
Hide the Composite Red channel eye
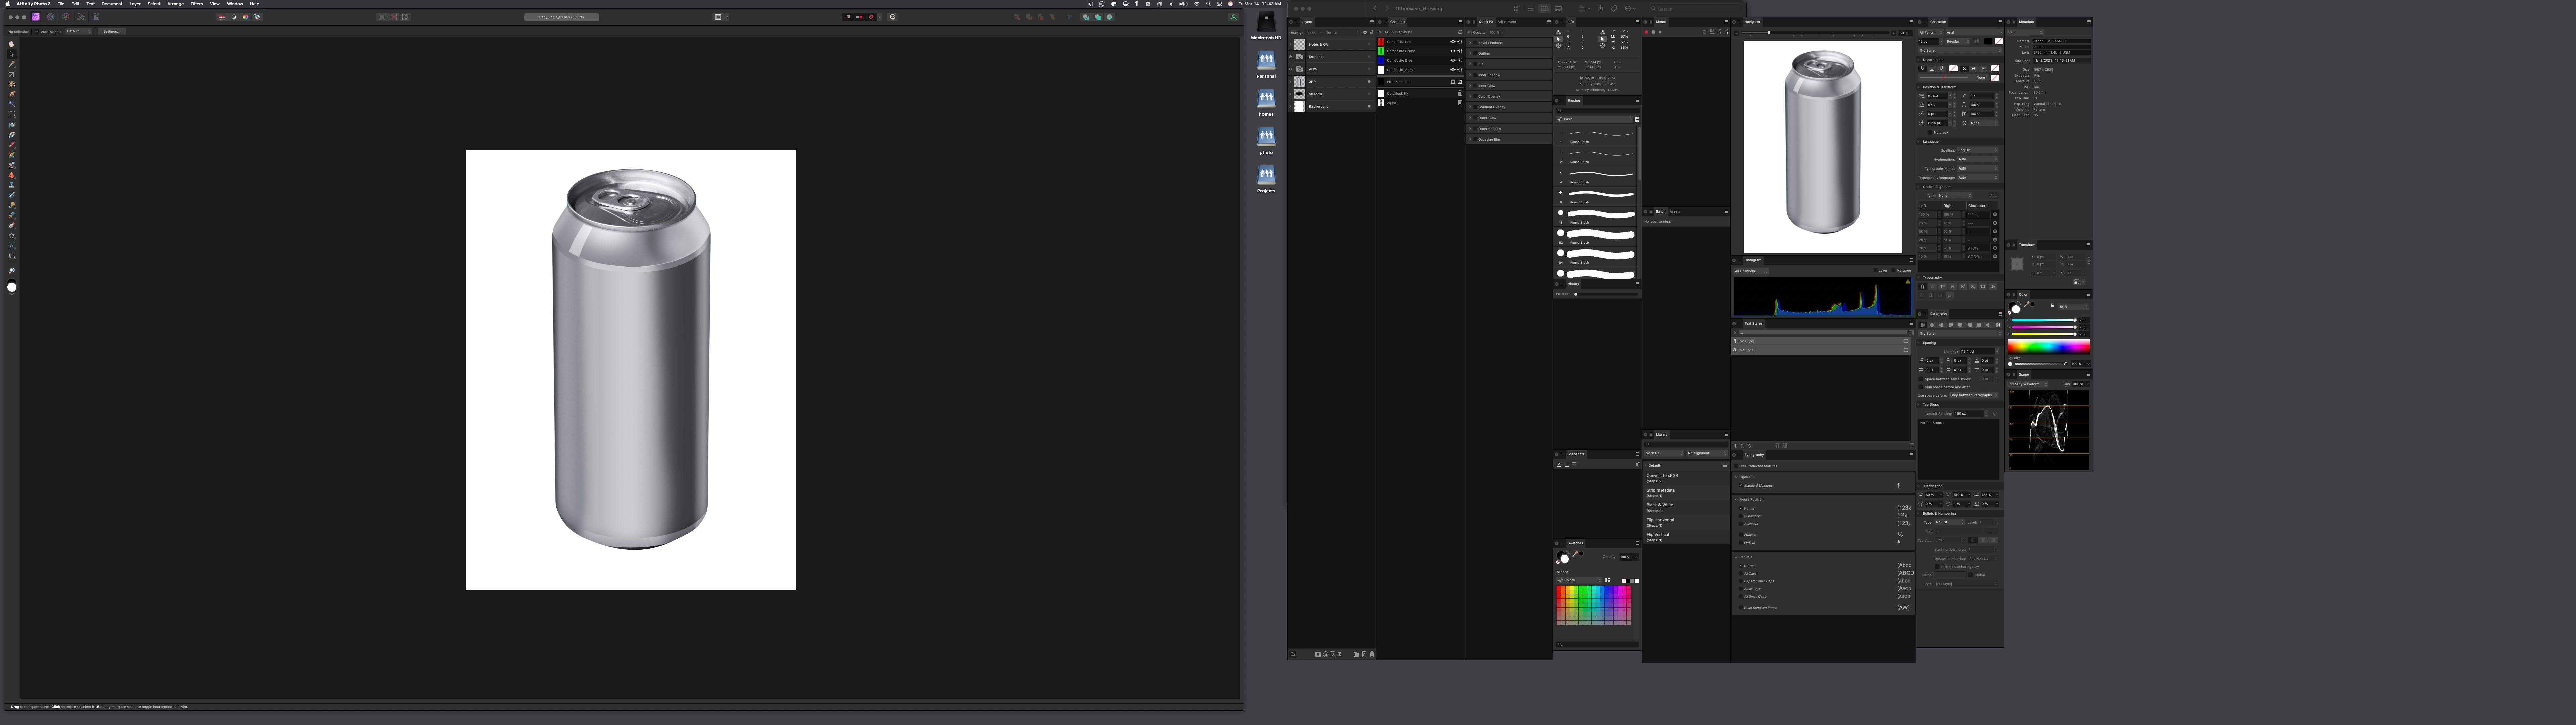(1453, 42)
